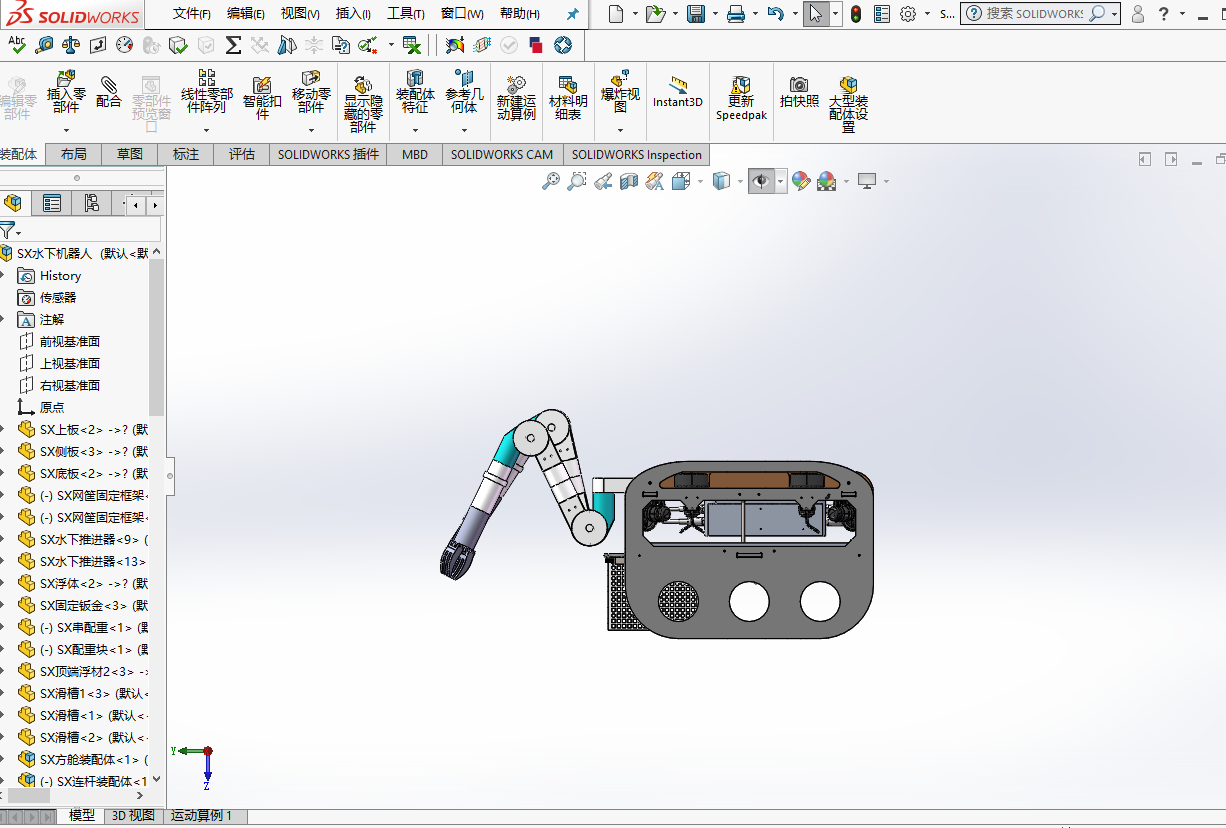Open the PropertyManager tab

pyautogui.click(x=52, y=204)
